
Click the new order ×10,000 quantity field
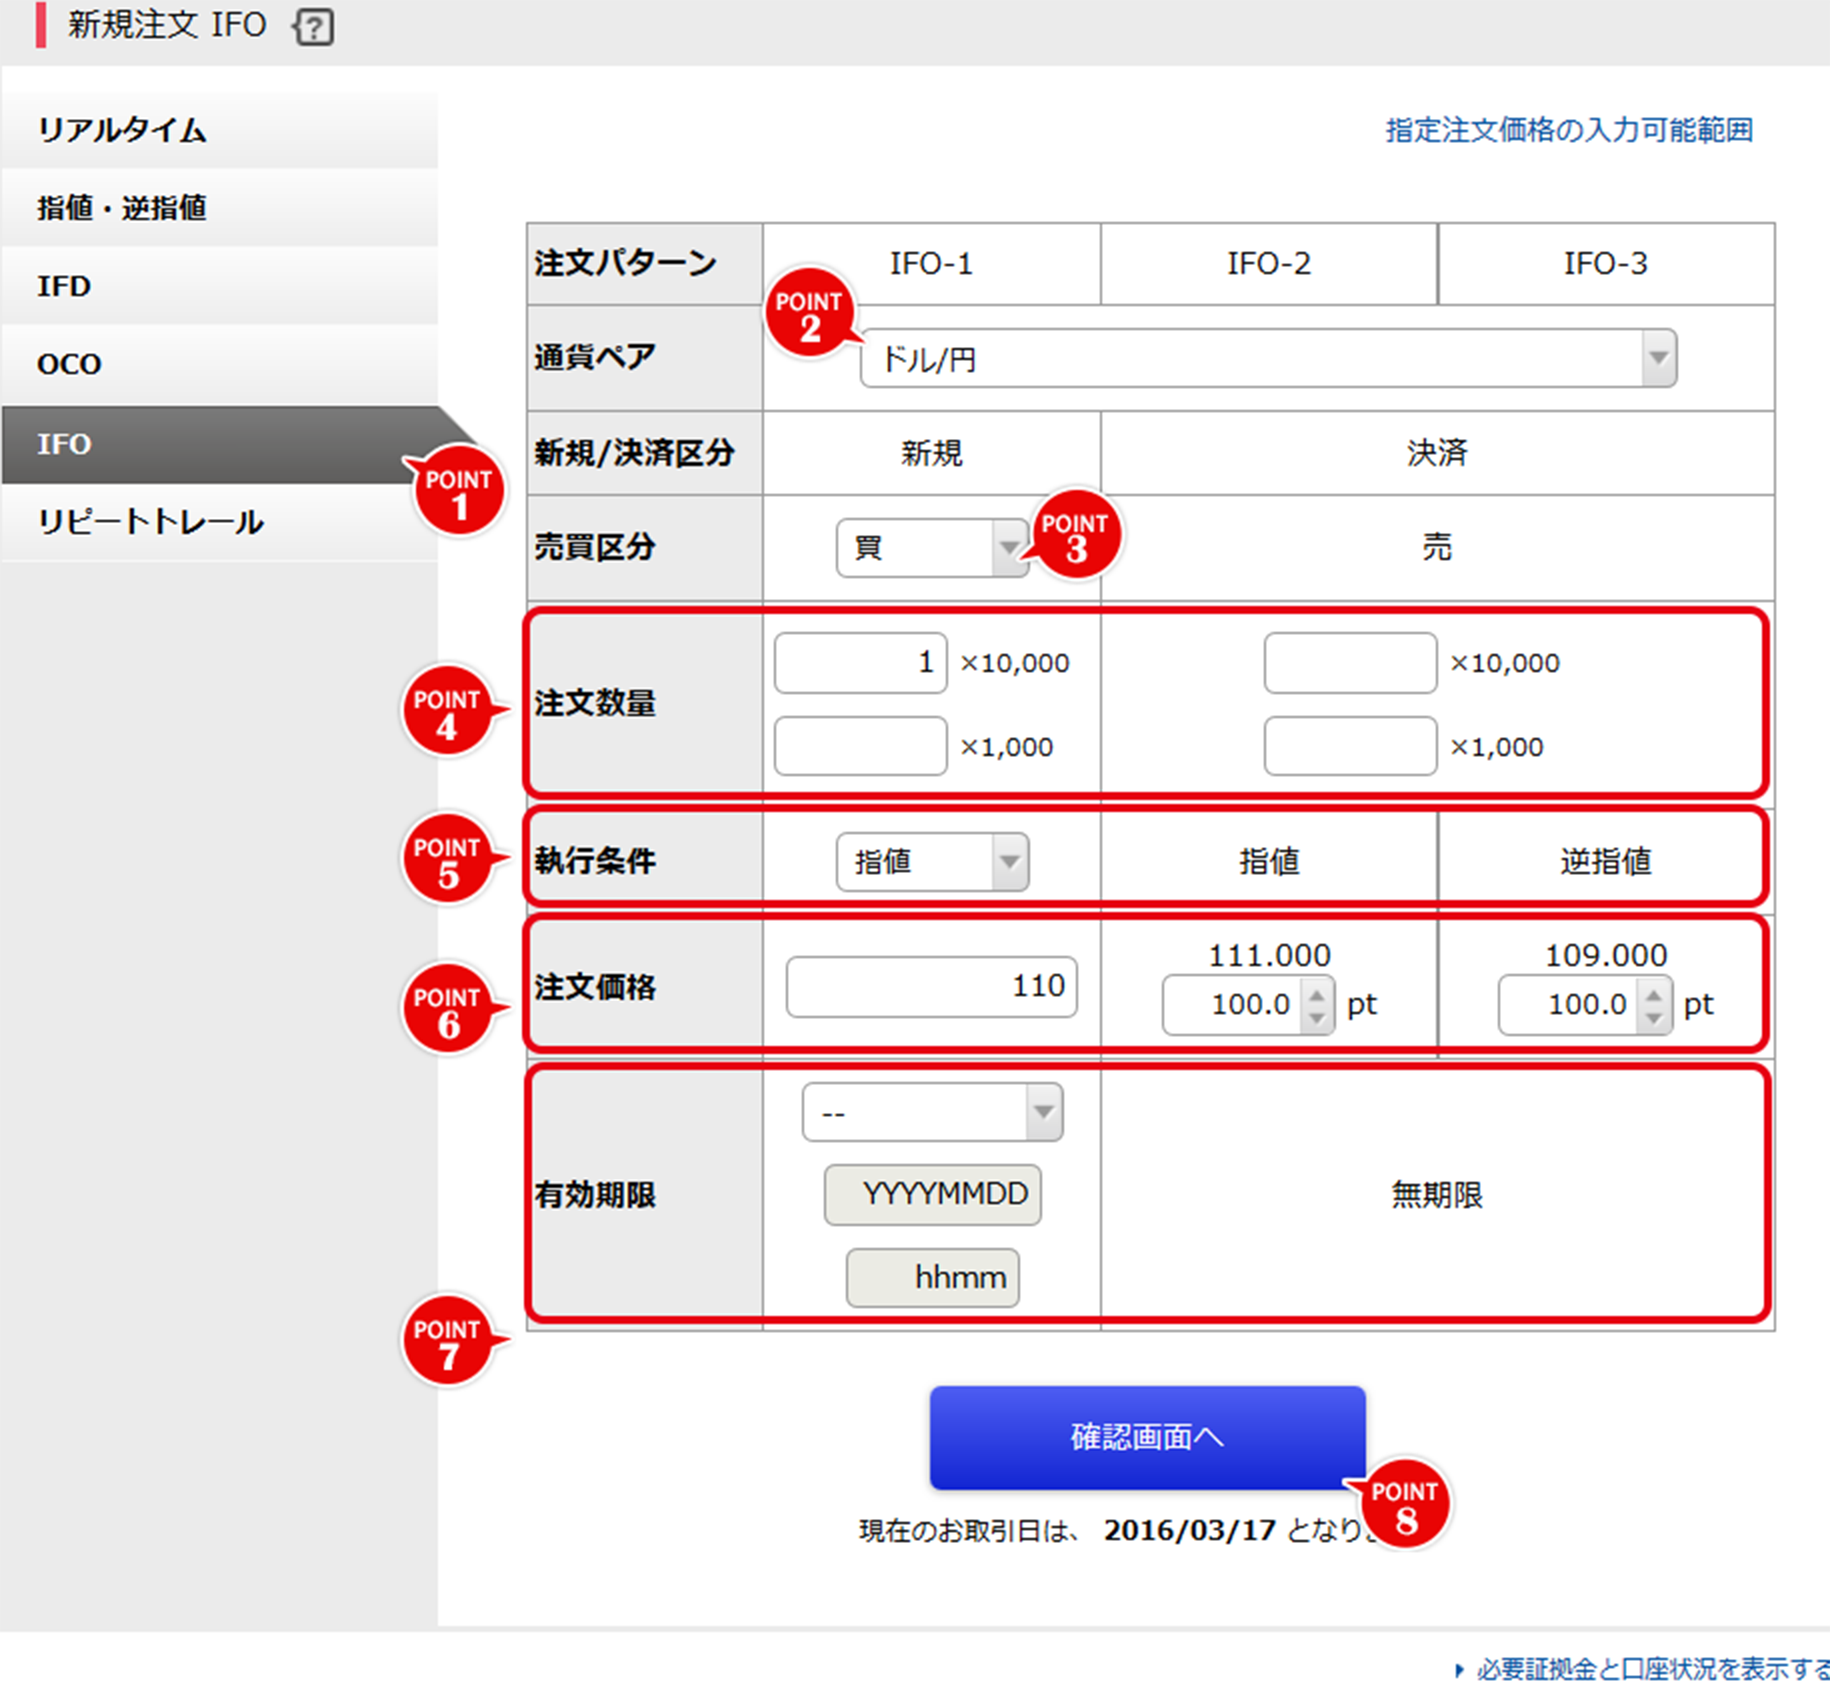point(860,662)
